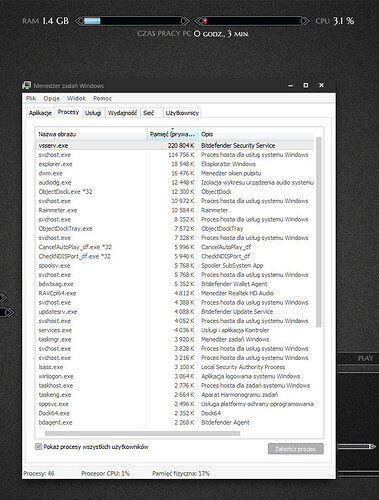Open the Użytkownicy tab
The width and height of the screenshot is (379, 500).
tap(182, 113)
